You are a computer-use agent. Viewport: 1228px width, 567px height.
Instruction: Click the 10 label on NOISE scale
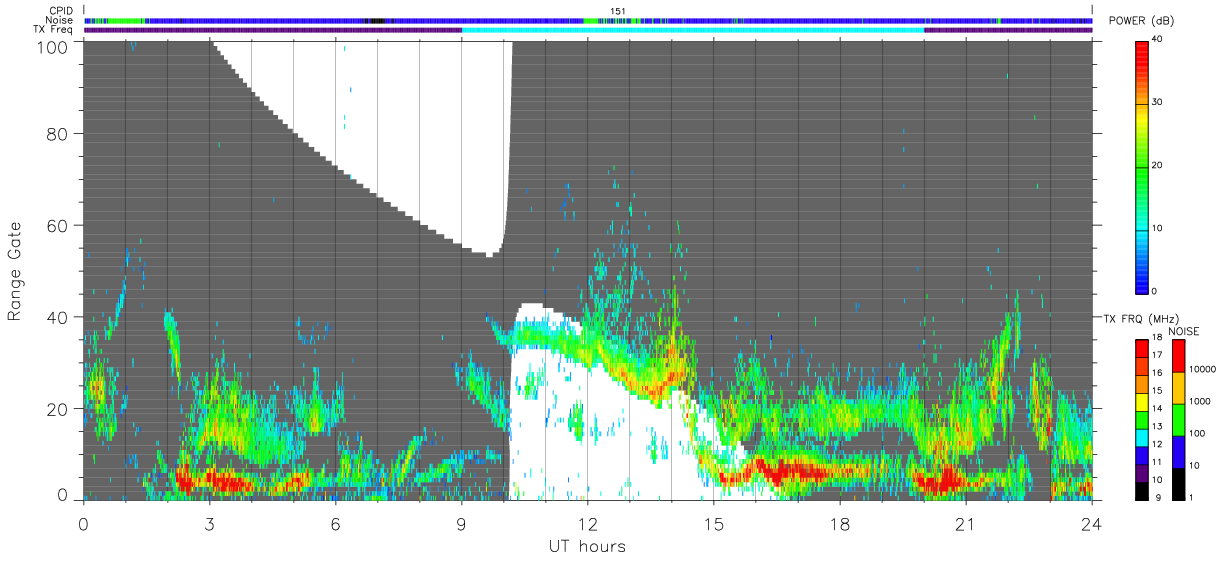tap(1193, 465)
